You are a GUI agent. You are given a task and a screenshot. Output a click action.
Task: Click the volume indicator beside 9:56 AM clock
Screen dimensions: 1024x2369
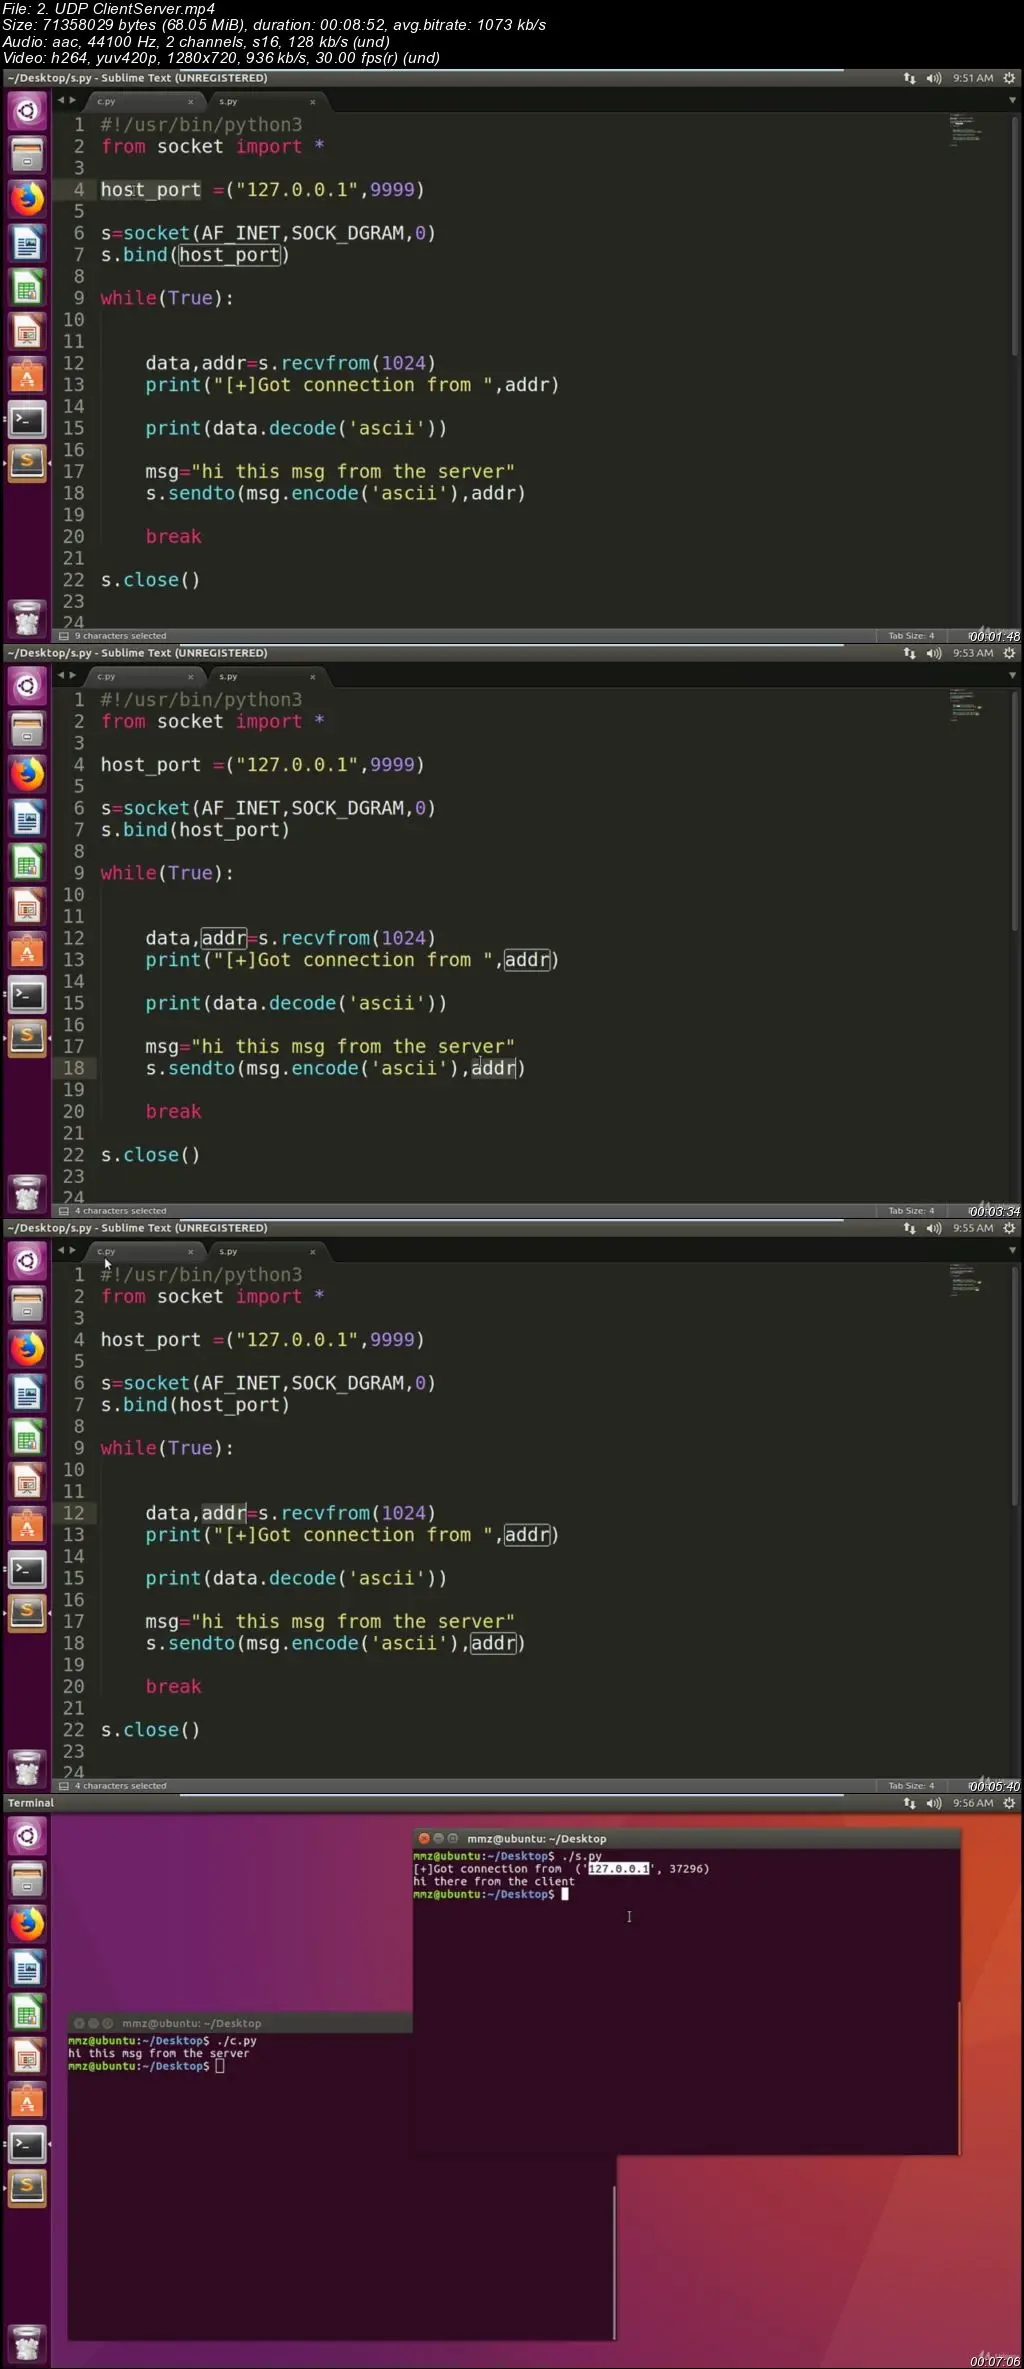934,1803
